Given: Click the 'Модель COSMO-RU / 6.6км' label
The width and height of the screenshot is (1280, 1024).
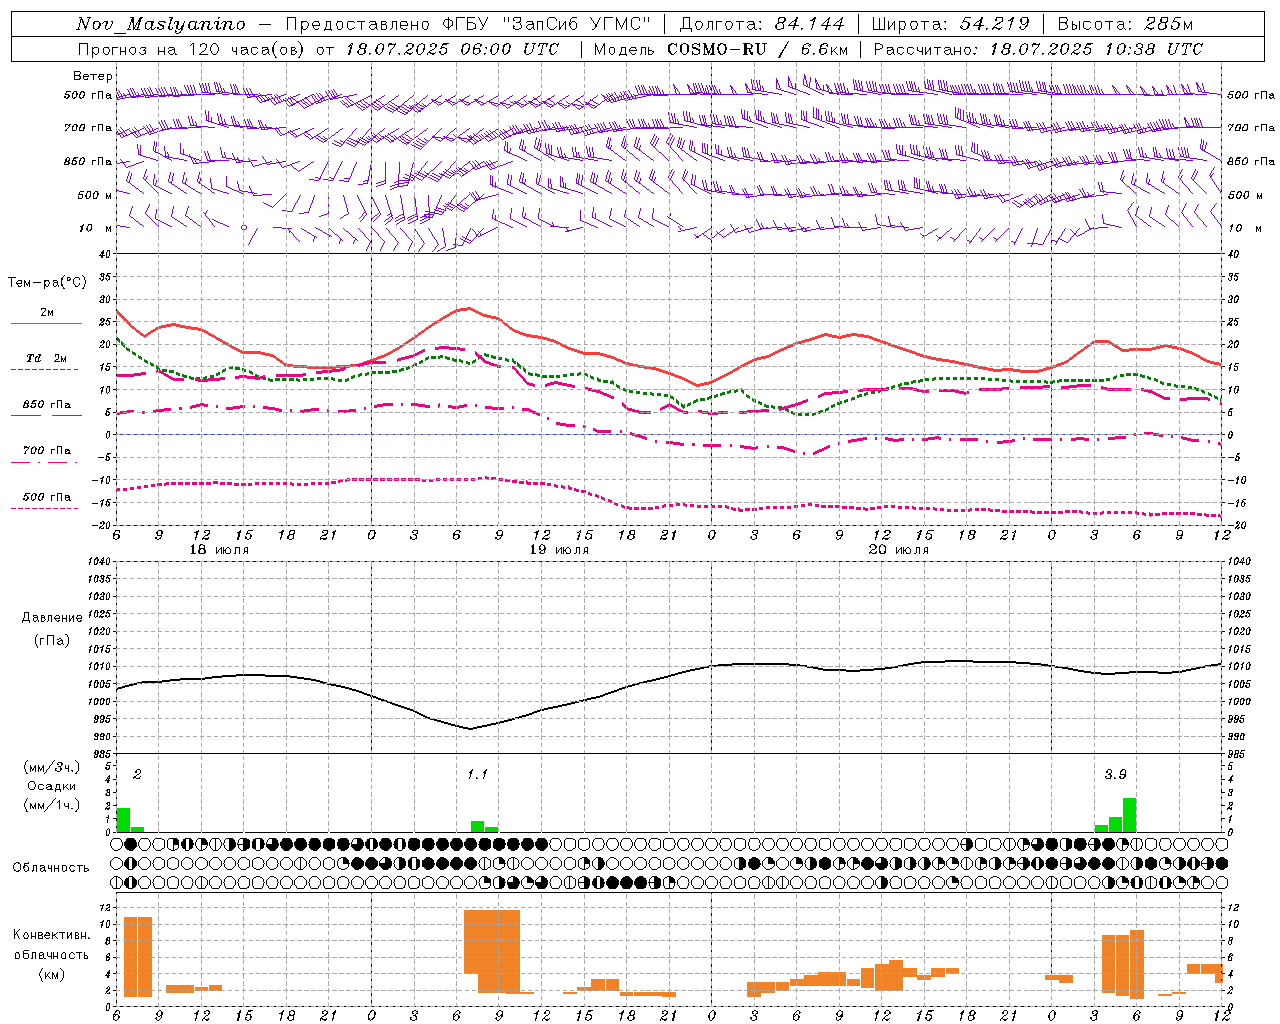Looking at the screenshot, I should 721,49.
